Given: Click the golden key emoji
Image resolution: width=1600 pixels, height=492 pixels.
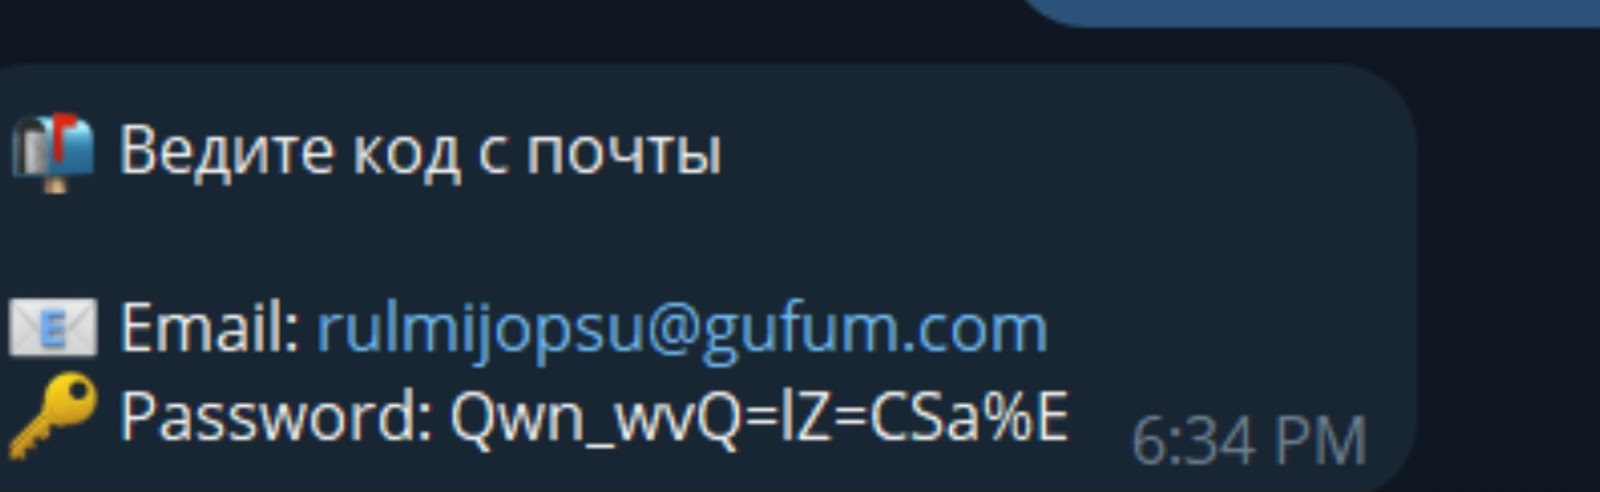Looking at the screenshot, I should pyautogui.click(x=52, y=416).
